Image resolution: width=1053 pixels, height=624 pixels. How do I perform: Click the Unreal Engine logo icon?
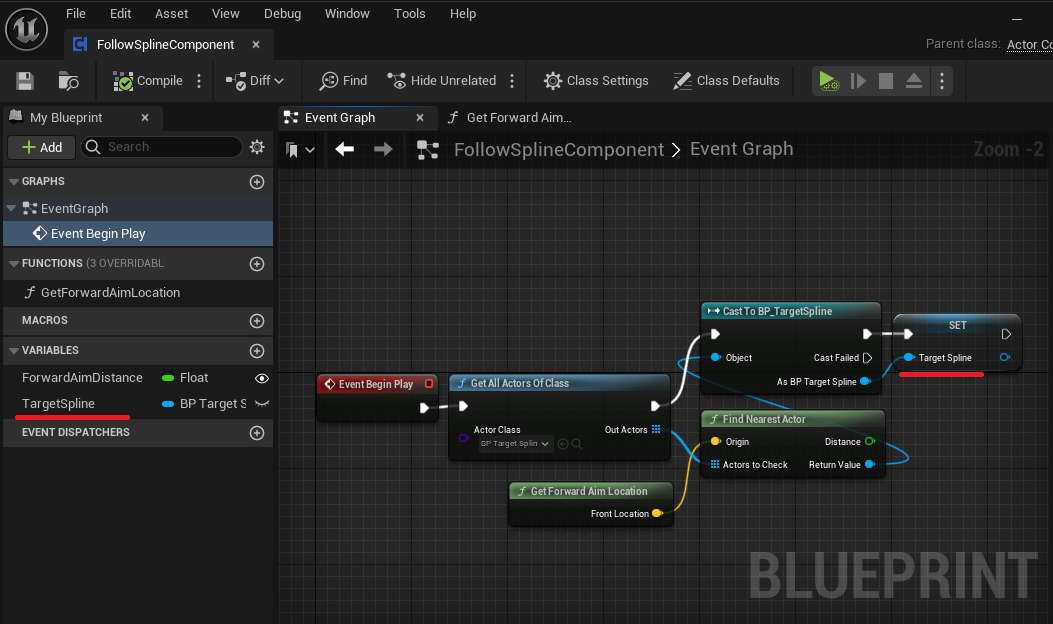[26, 30]
